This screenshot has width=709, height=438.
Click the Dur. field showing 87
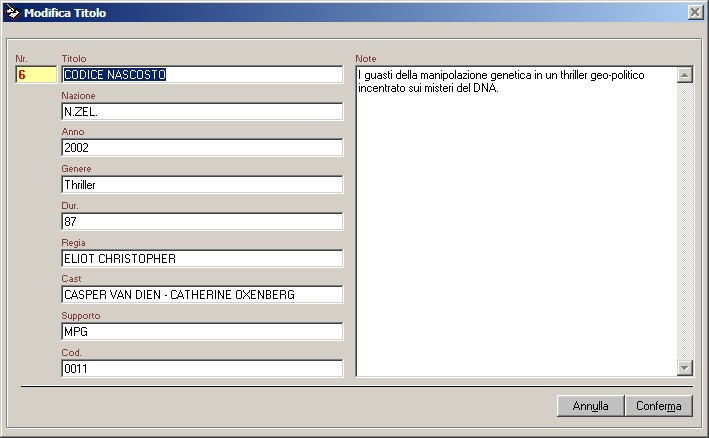202,222
